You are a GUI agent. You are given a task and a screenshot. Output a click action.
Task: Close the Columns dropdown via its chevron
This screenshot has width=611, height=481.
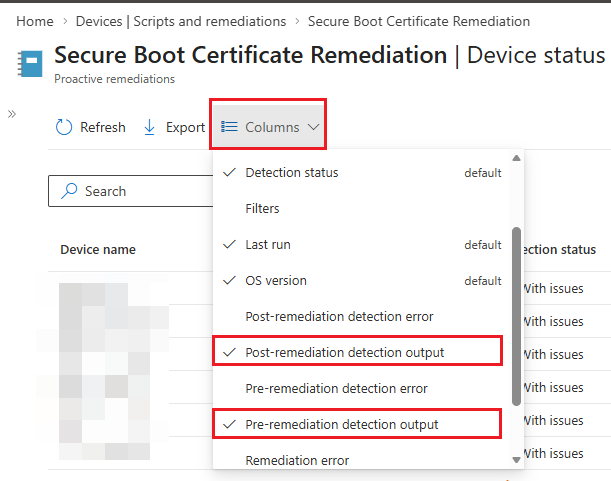(x=314, y=127)
